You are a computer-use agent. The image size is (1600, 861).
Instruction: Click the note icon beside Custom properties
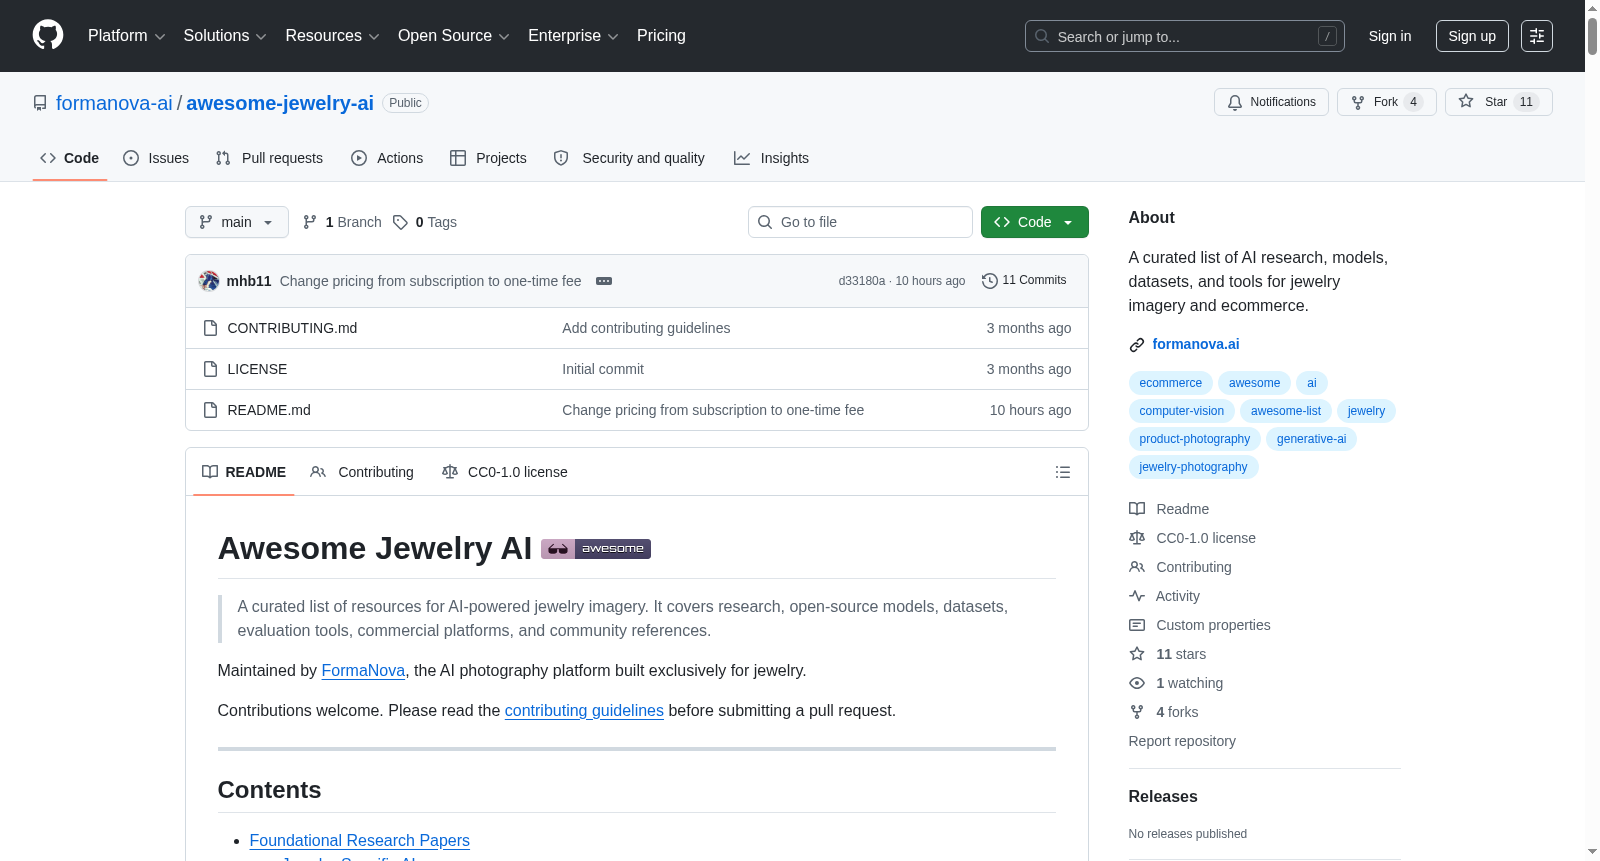[x=1137, y=625]
